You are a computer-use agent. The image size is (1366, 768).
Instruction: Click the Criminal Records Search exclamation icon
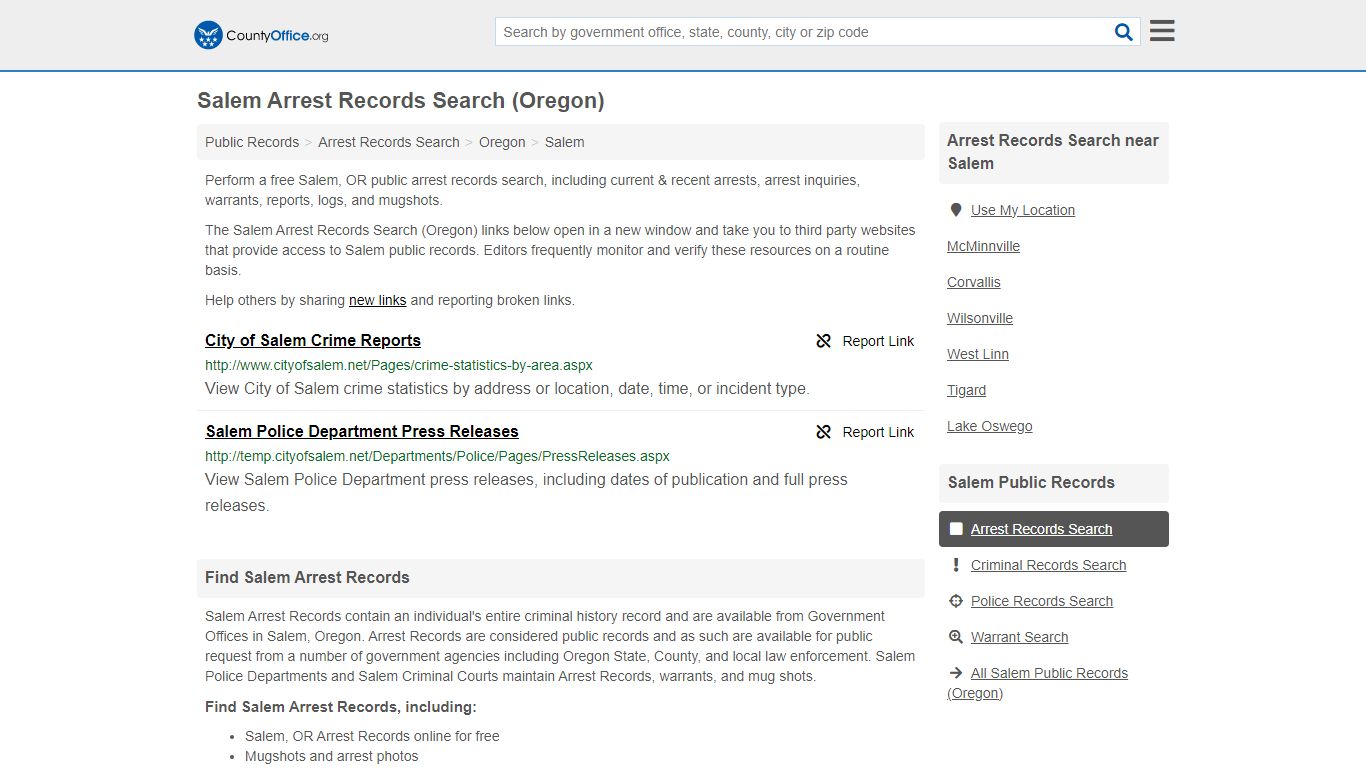(956, 565)
